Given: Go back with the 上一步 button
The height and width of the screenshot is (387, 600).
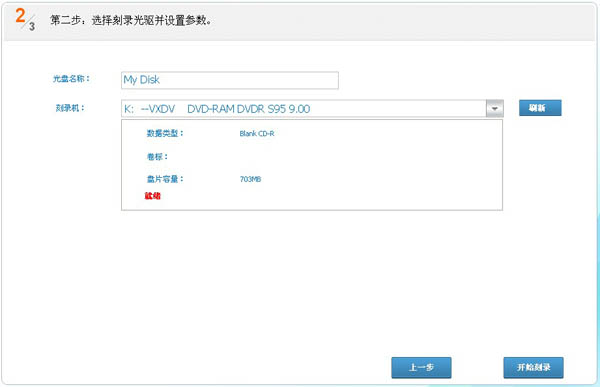Looking at the screenshot, I should point(421,367).
